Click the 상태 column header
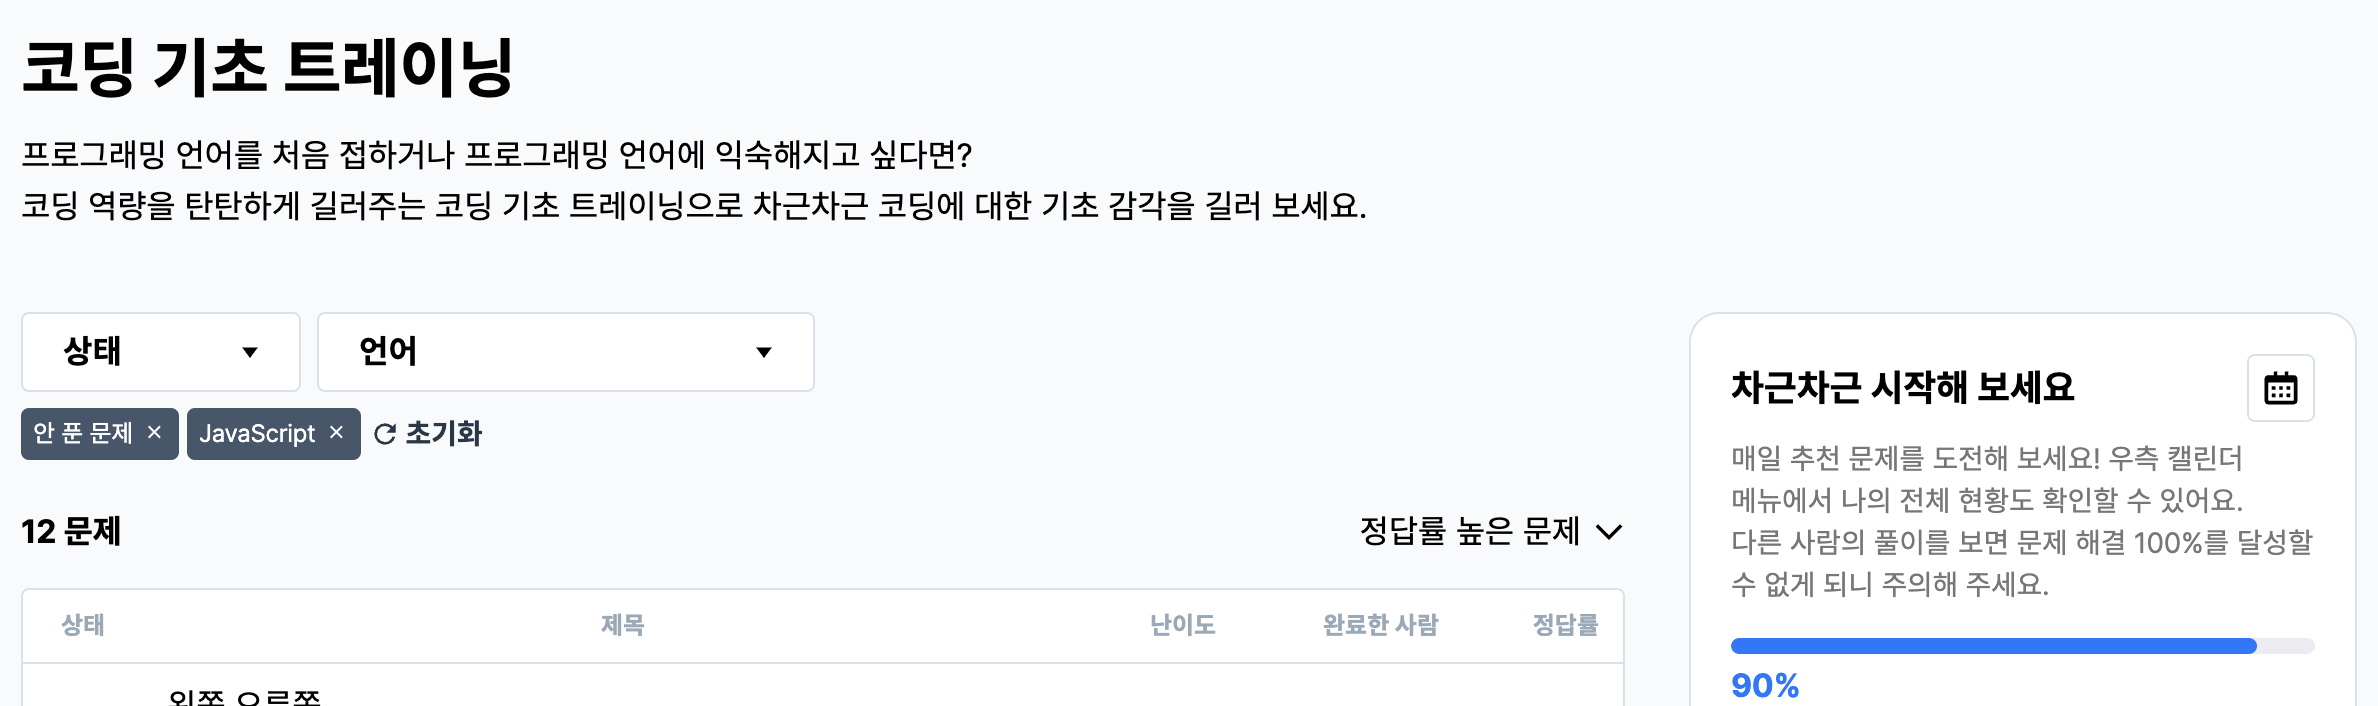Image resolution: width=2378 pixels, height=706 pixels. coord(83,625)
